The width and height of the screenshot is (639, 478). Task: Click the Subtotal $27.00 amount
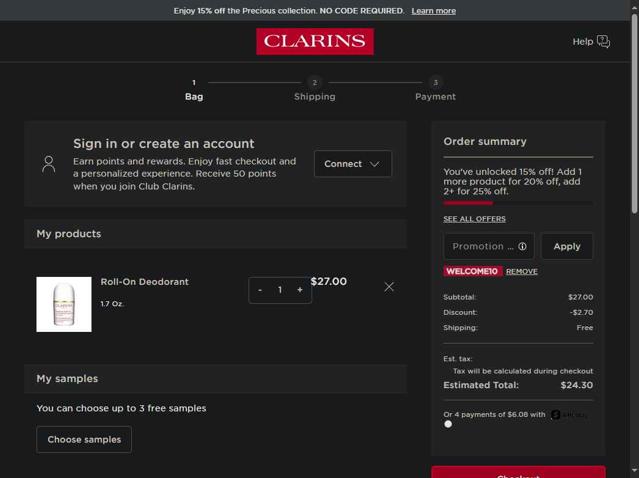pyautogui.click(x=581, y=297)
